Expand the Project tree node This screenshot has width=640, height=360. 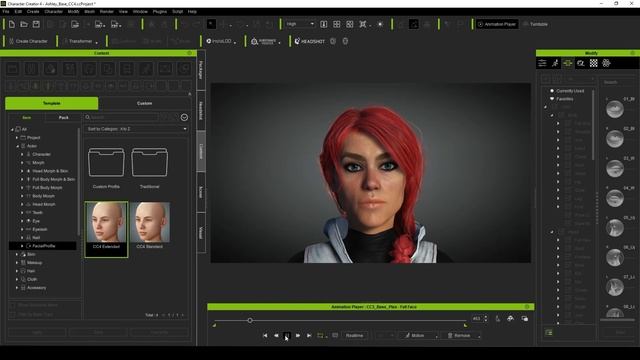[x=17, y=138]
